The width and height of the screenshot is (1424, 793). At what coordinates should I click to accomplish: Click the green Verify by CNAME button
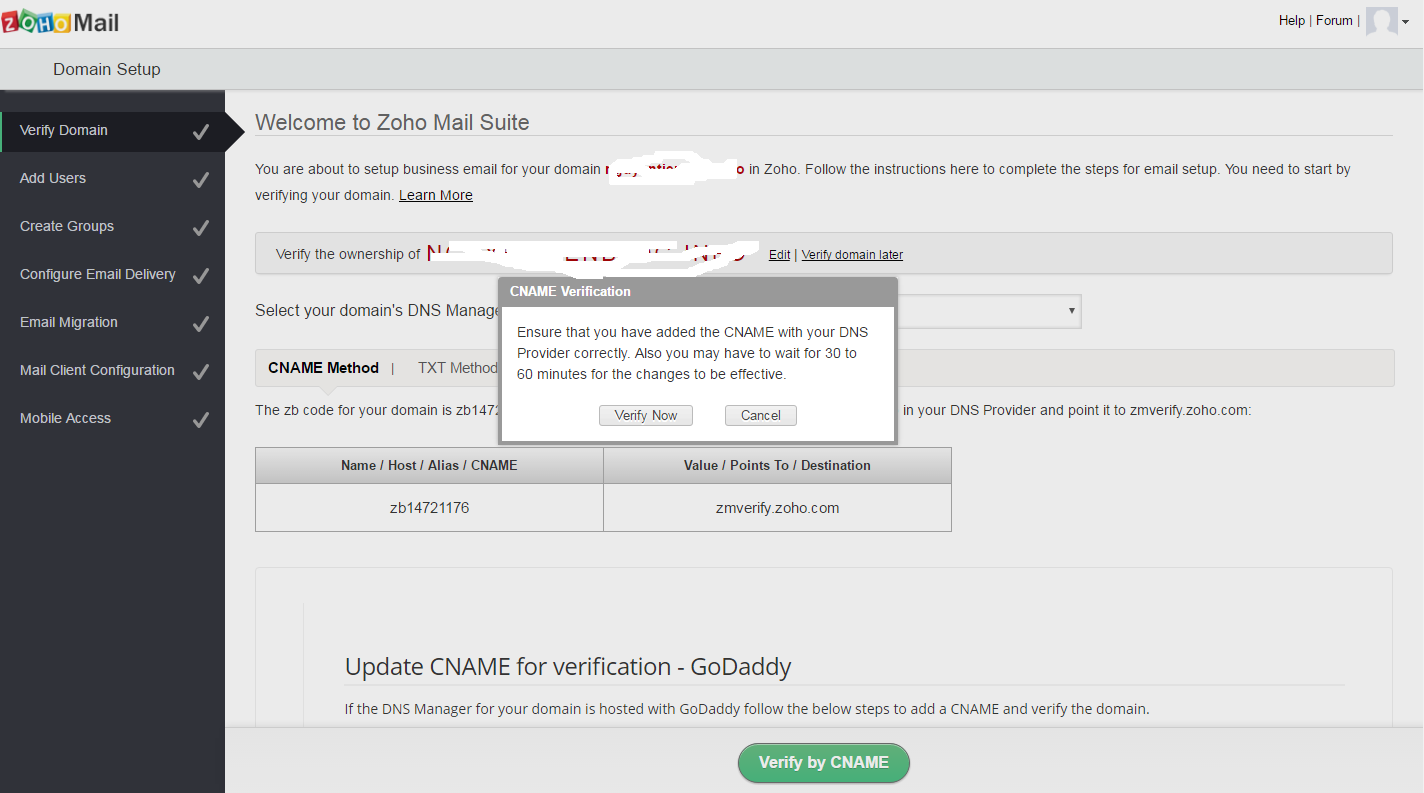tap(824, 763)
